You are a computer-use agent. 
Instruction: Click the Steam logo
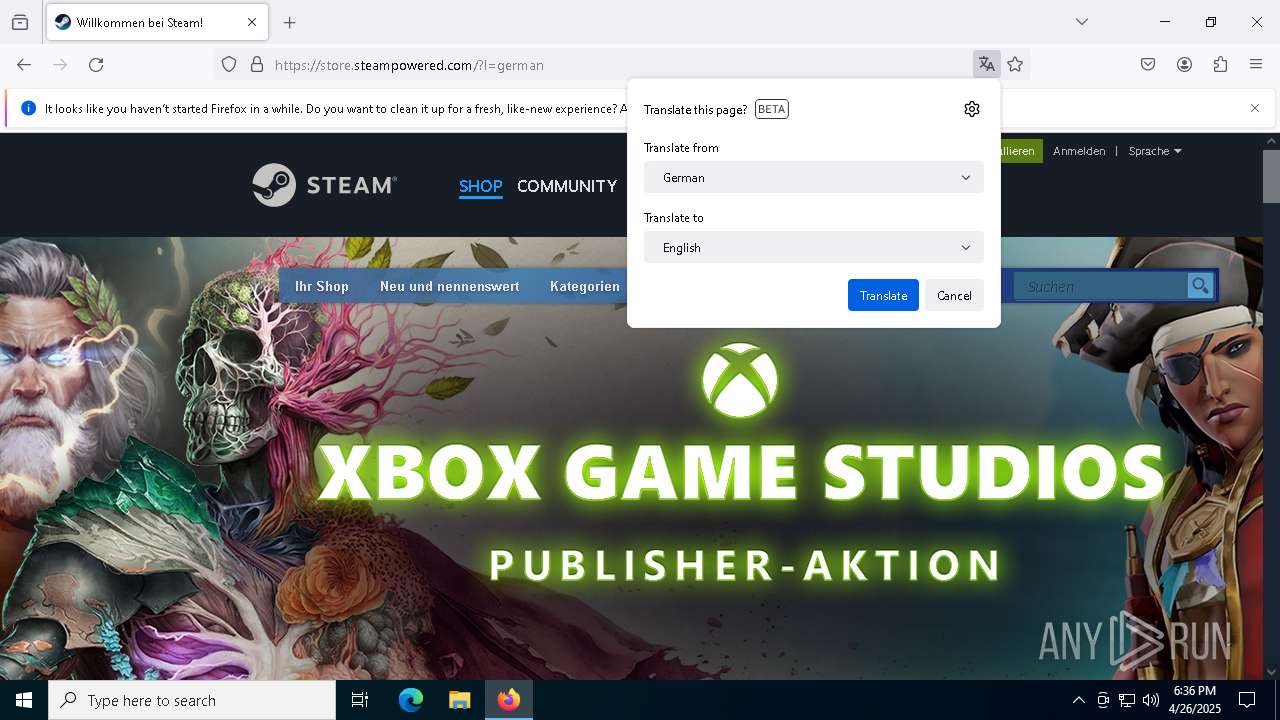pos(324,185)
